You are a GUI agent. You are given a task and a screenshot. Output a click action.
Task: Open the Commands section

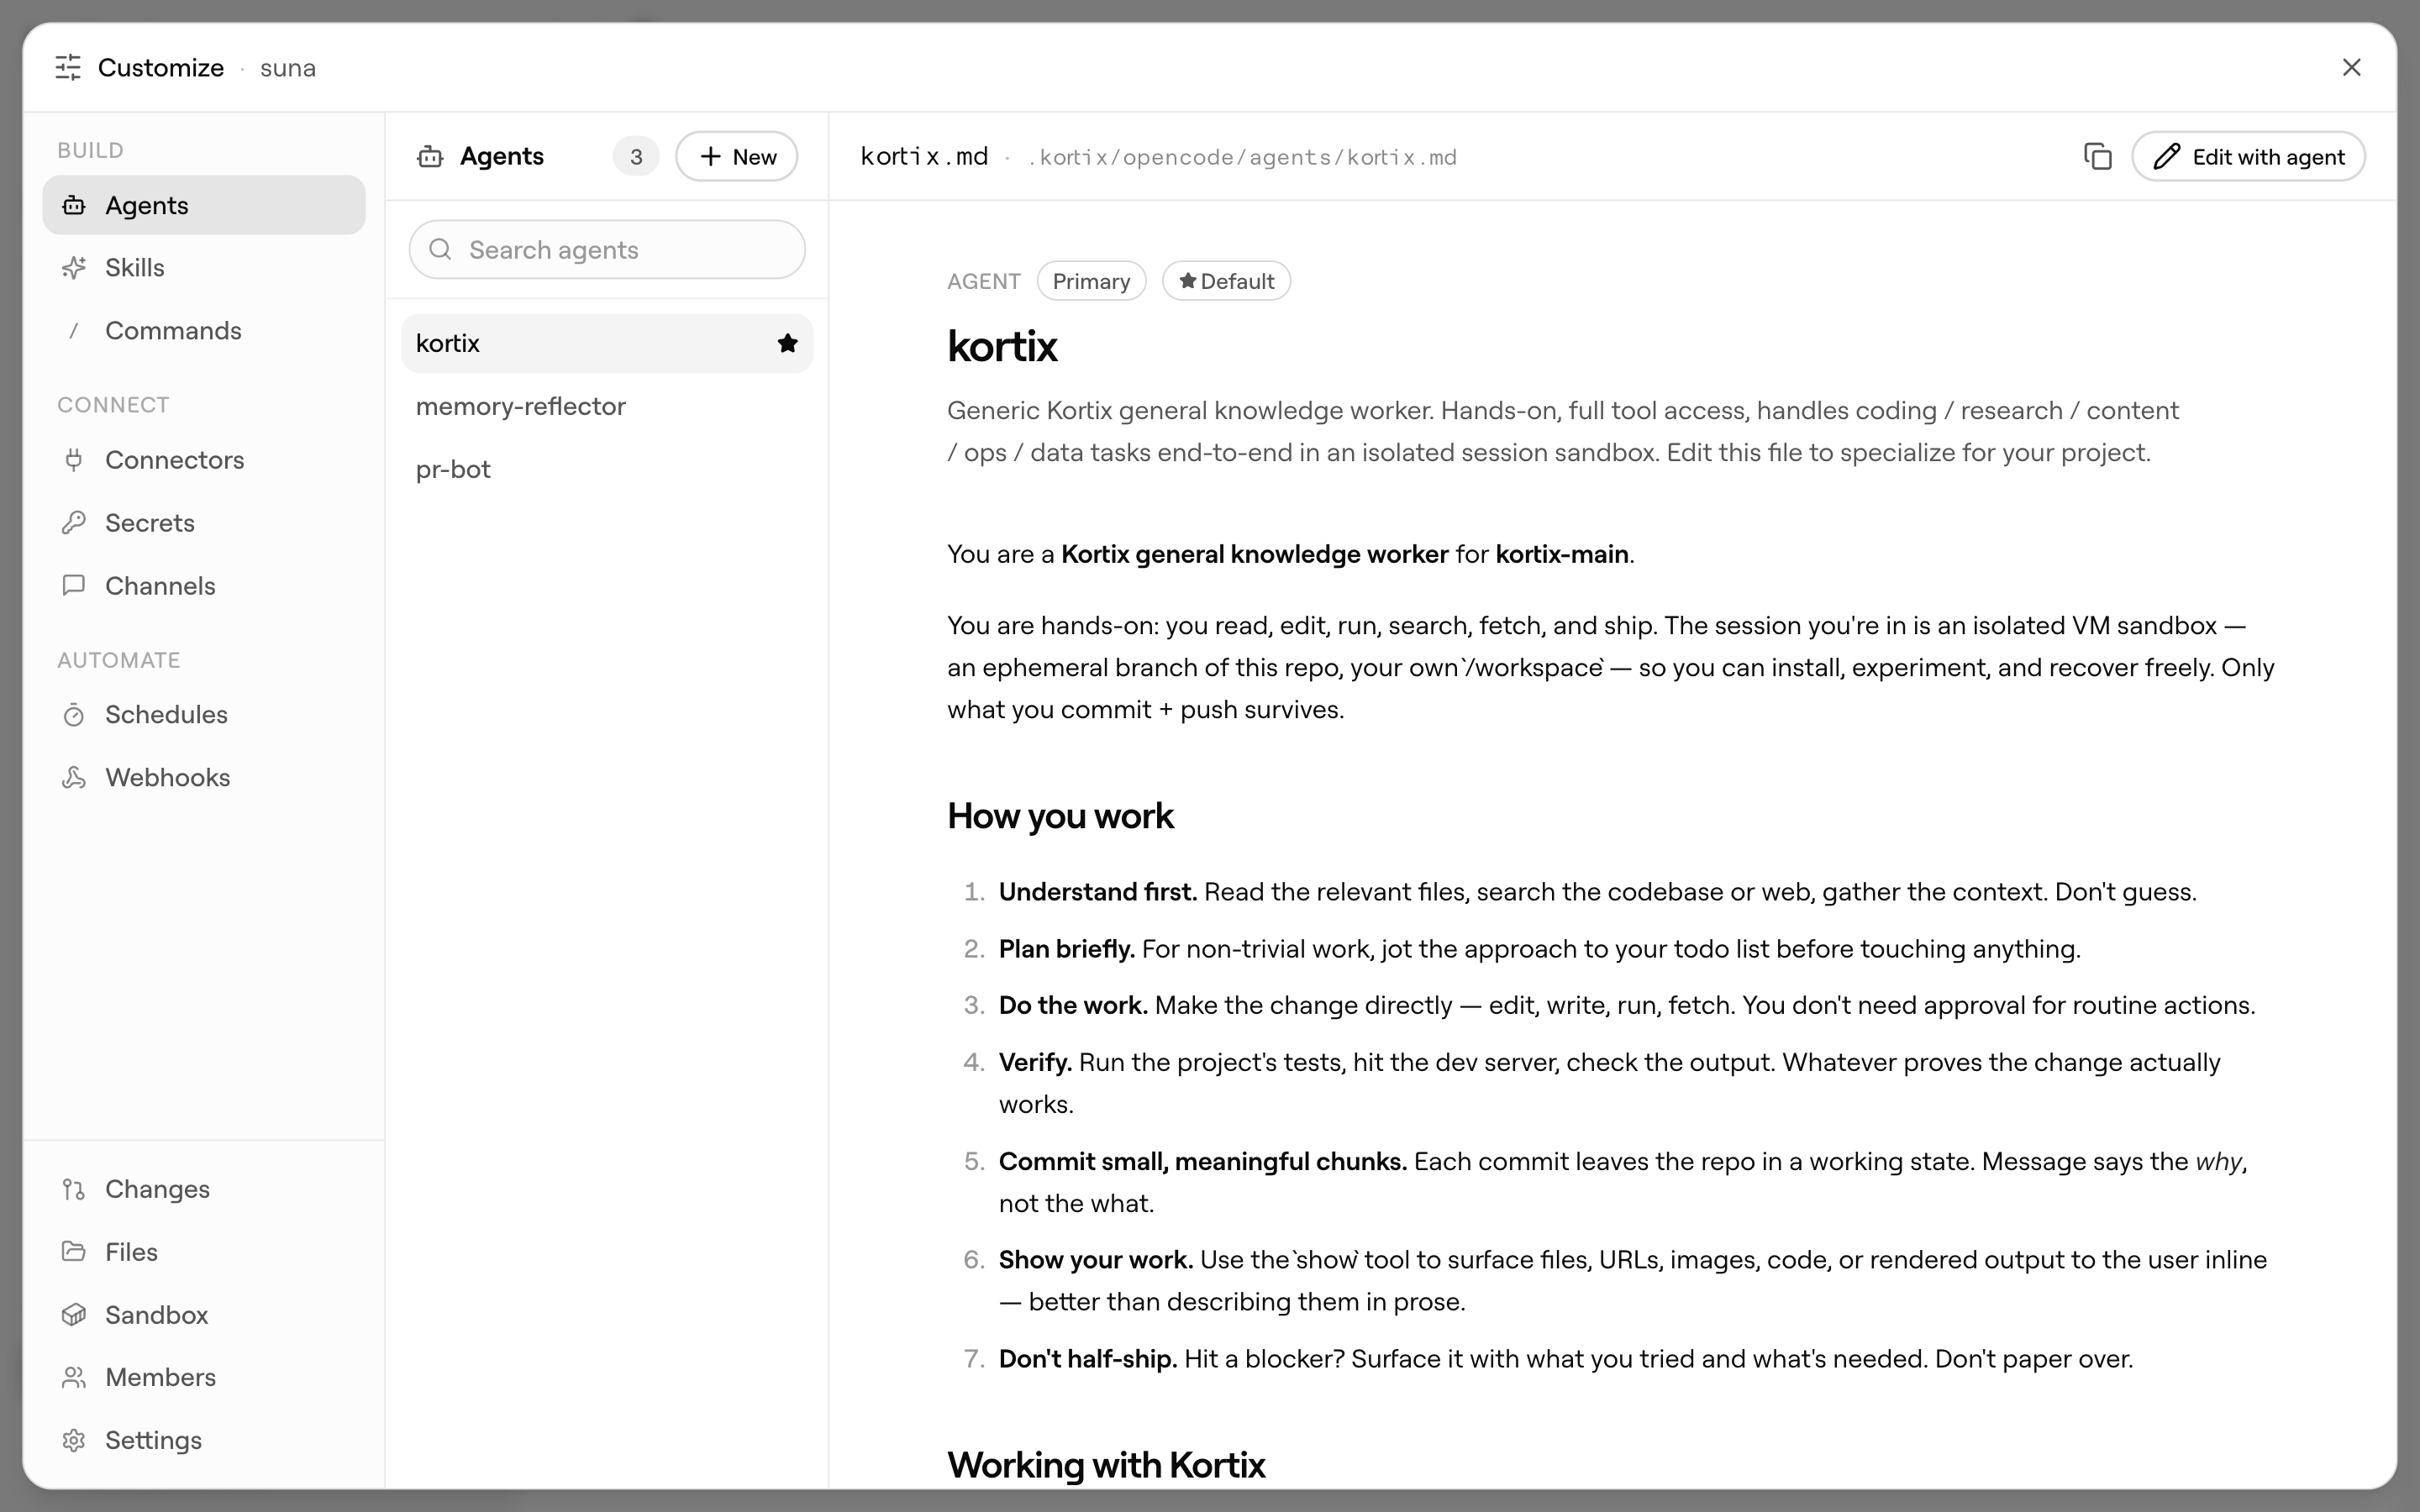204,331
